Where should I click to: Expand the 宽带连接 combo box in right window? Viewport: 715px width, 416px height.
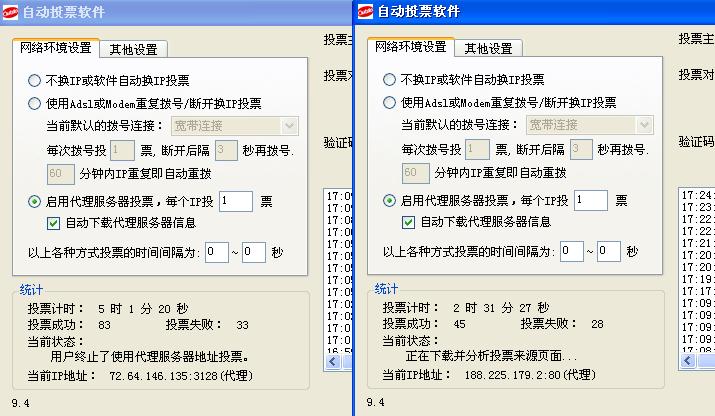pyautogui.click(x=645, y=125)
